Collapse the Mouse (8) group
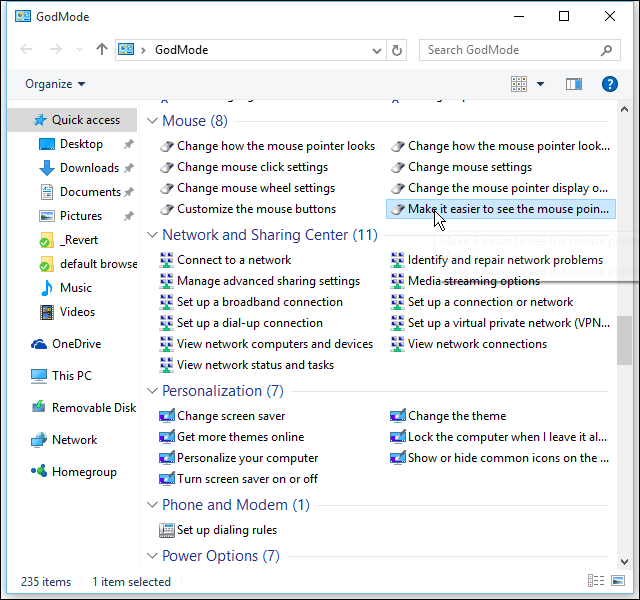 coord(153,121)
